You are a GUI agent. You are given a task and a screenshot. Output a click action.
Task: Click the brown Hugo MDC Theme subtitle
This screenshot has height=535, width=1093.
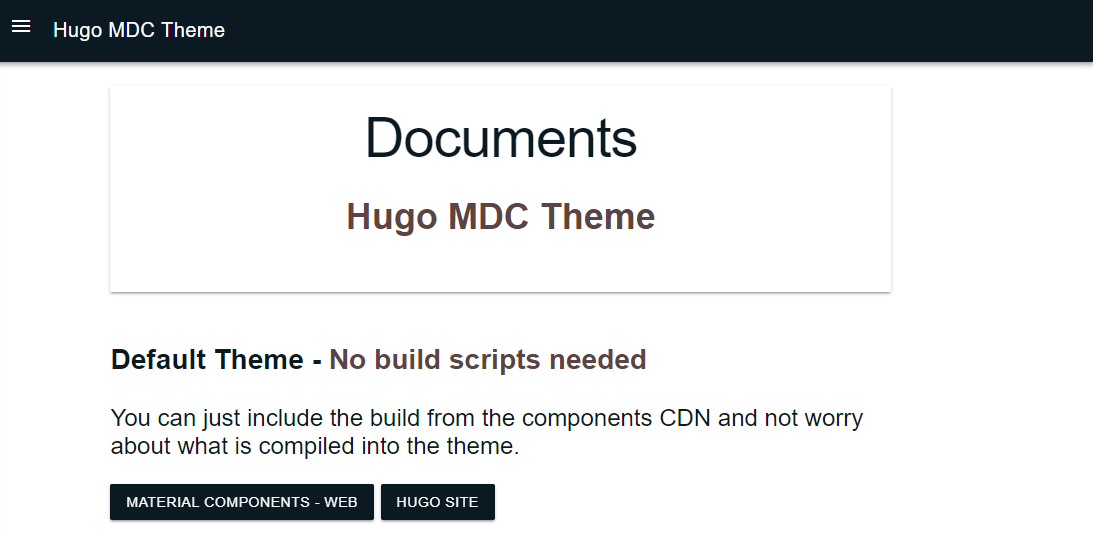(x=500, y=216)
